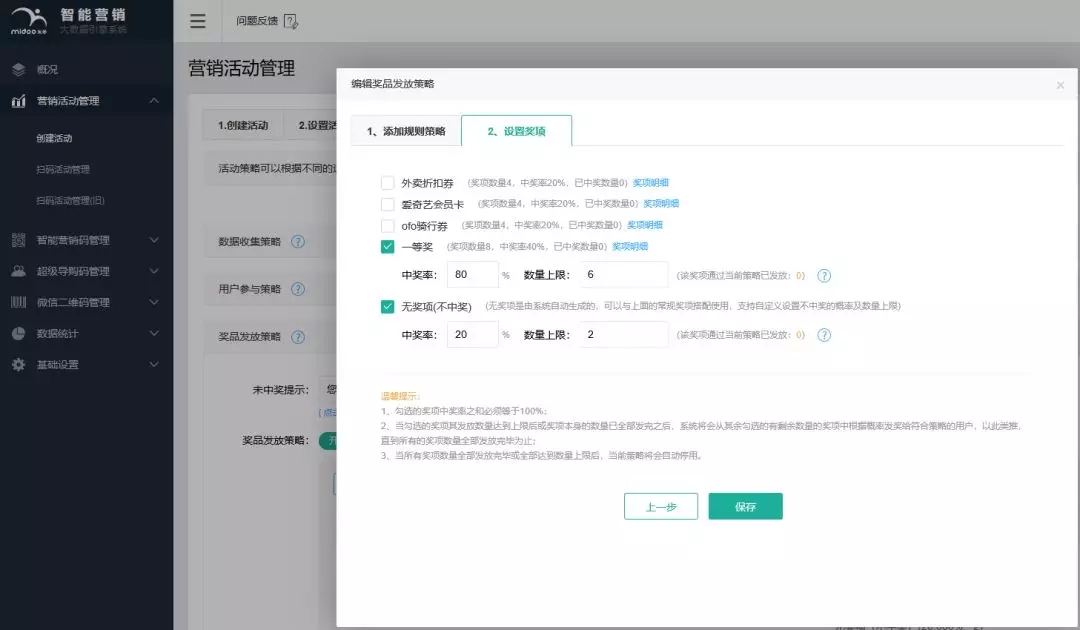Click the 超级导购码管理 people icon

tap(19, 271)
